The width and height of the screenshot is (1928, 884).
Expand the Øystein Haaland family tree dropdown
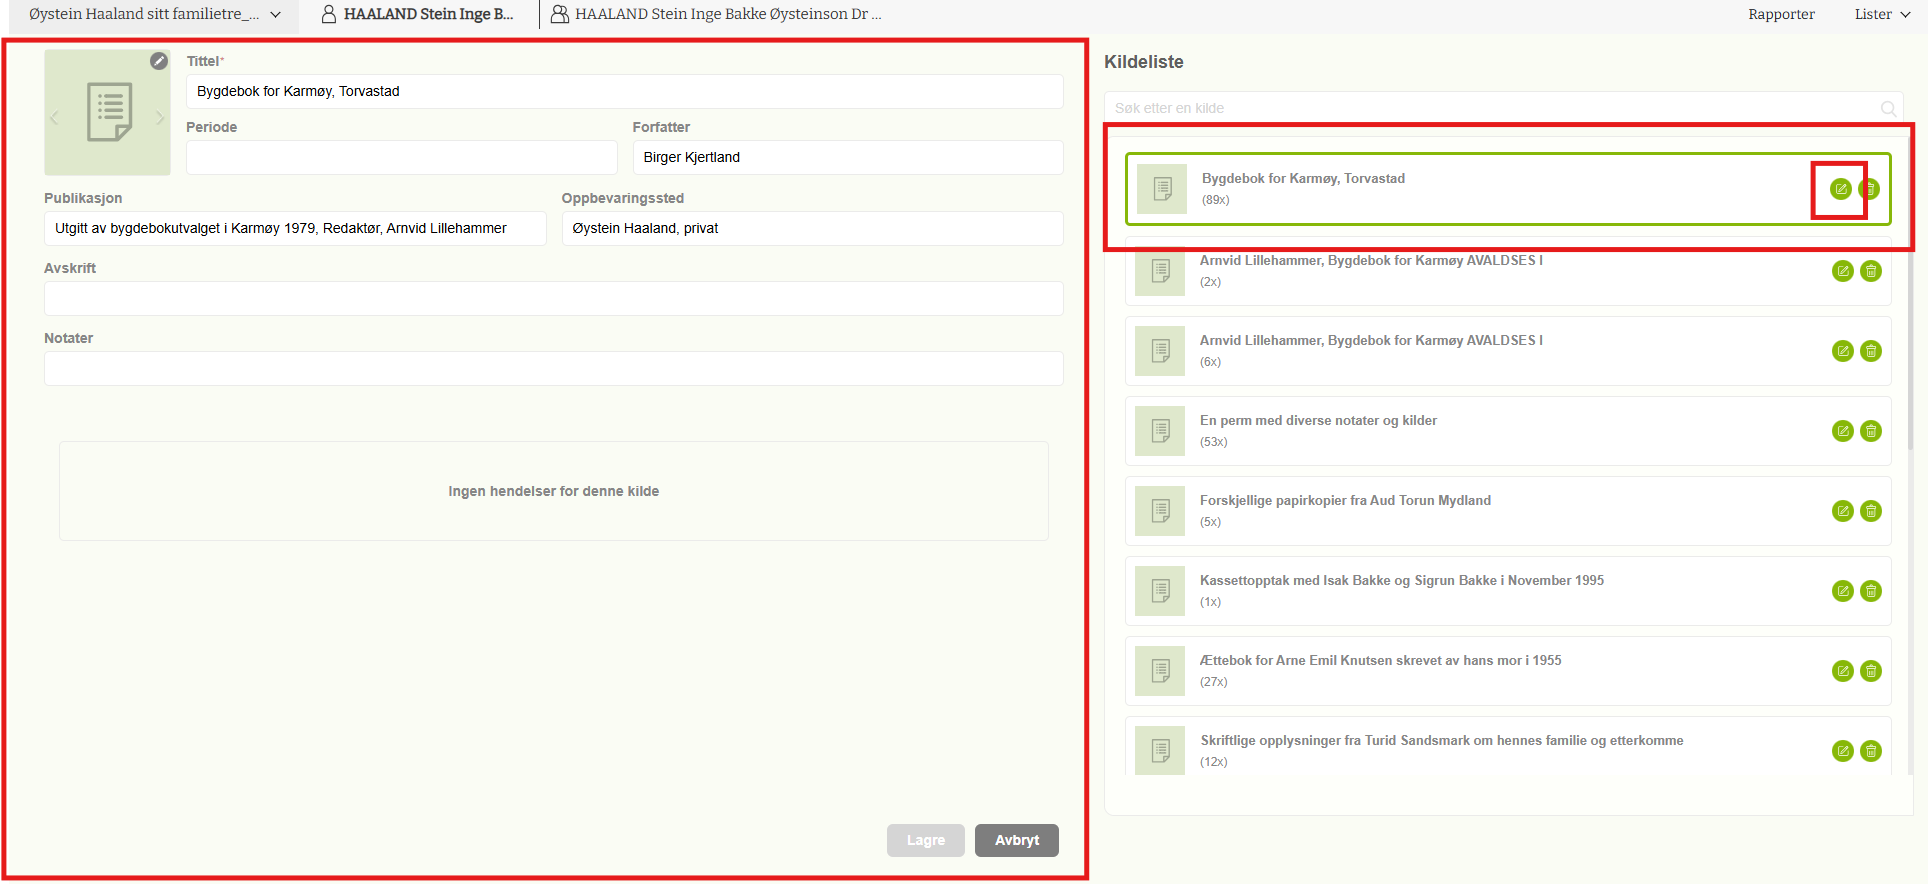point(275,15)
